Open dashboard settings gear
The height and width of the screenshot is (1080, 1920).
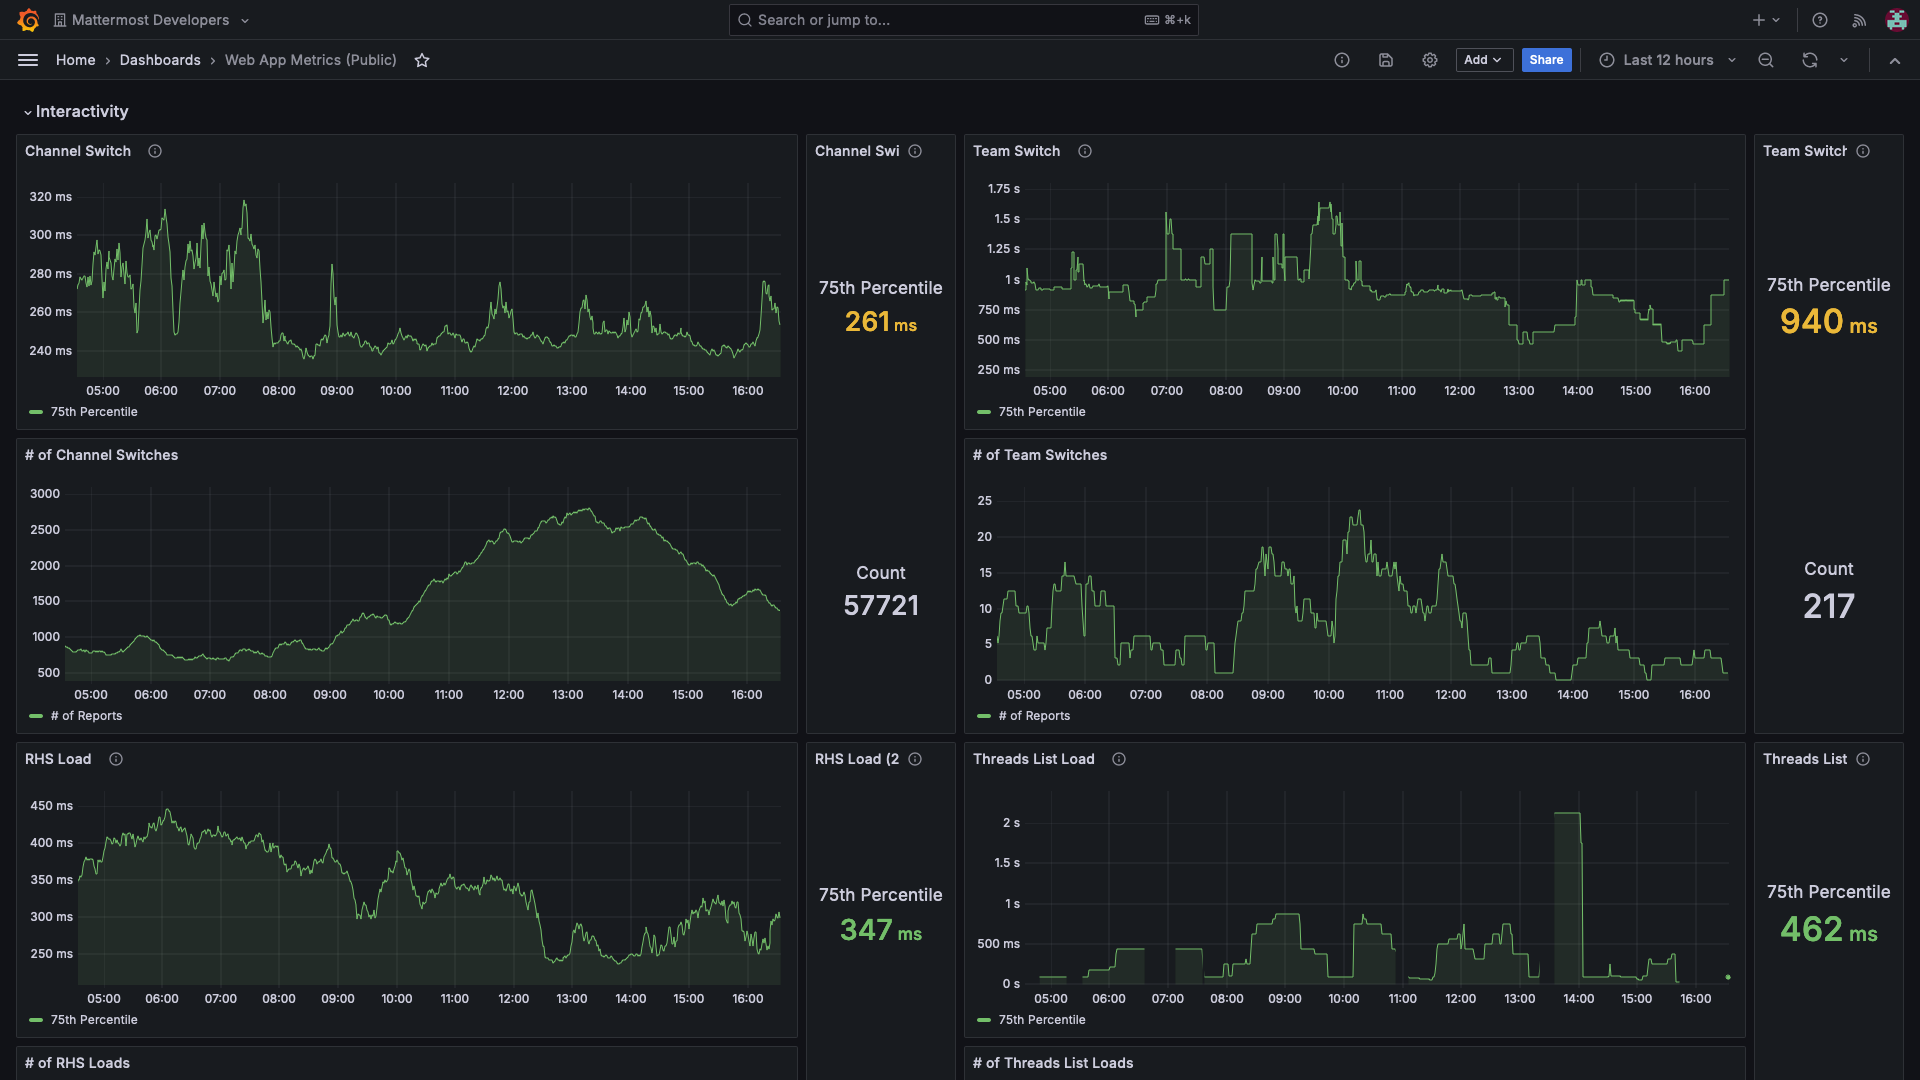(x=1430, y=60)
